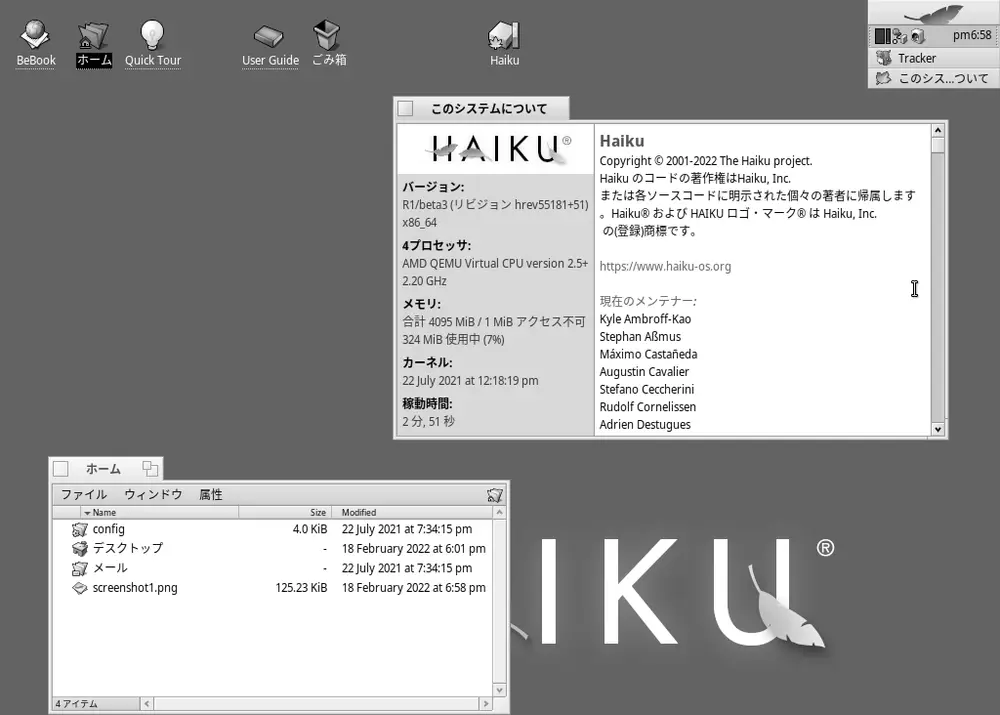Click the HAIKU logo in About window

[x=496, y=149]
